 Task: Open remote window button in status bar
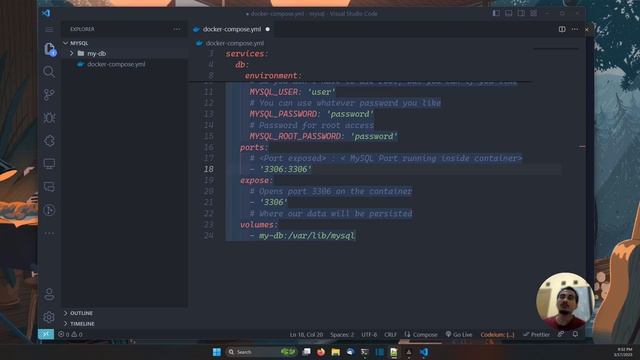coord(46,334)
